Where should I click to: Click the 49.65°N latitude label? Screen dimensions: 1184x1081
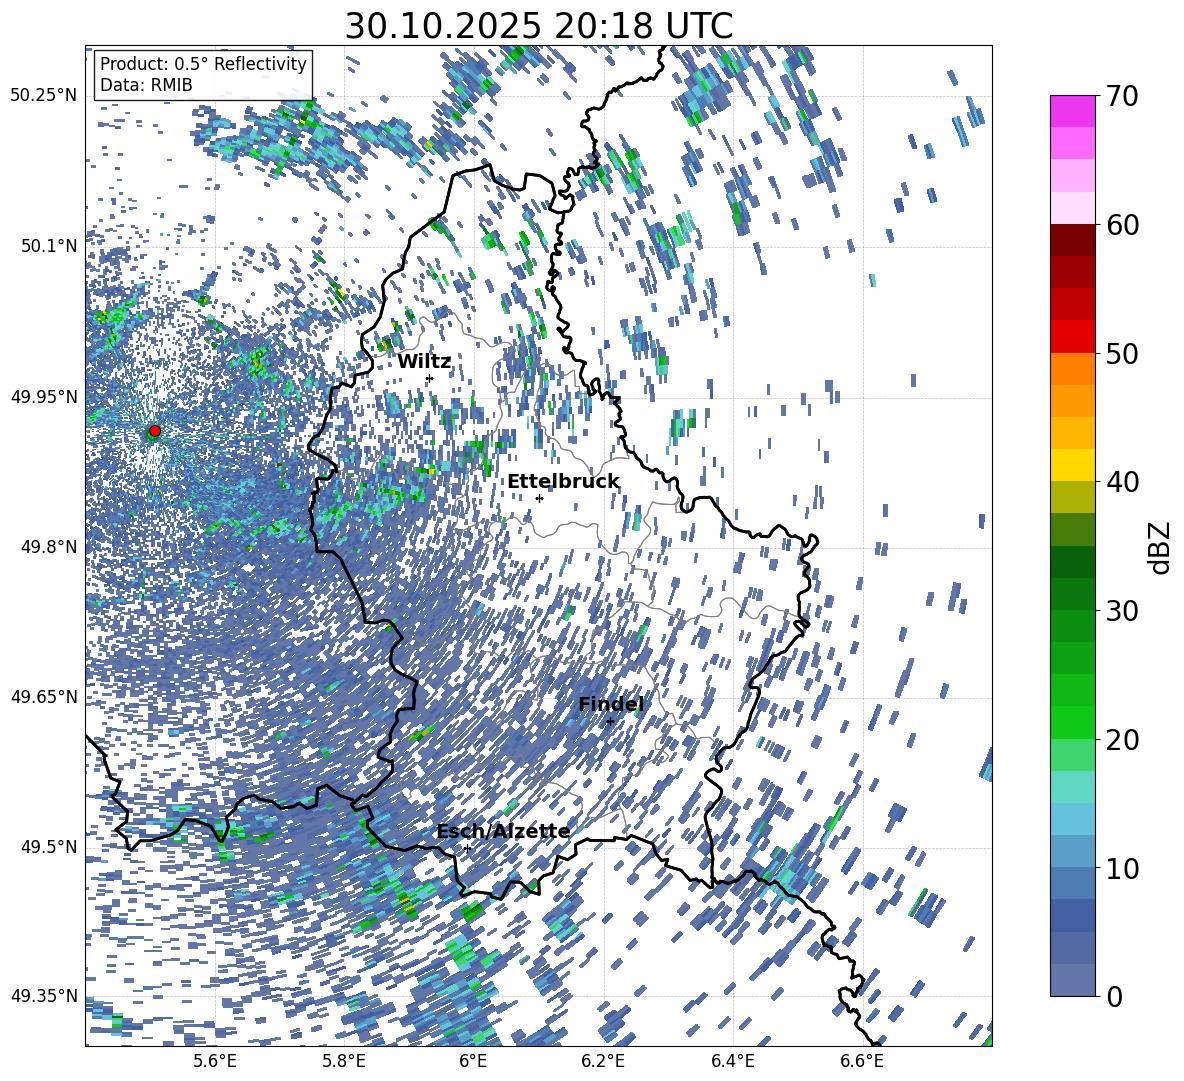click(44, 696)
